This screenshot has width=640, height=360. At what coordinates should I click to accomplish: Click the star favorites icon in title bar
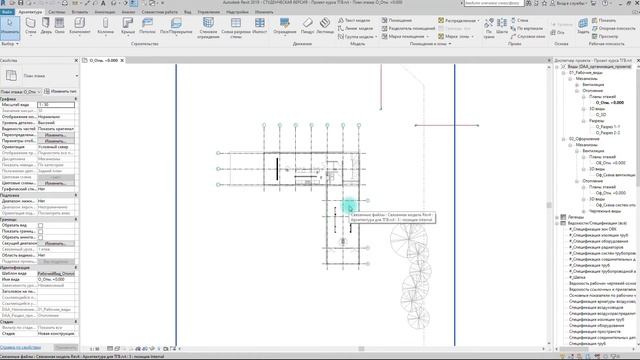(x=544, y=3)
